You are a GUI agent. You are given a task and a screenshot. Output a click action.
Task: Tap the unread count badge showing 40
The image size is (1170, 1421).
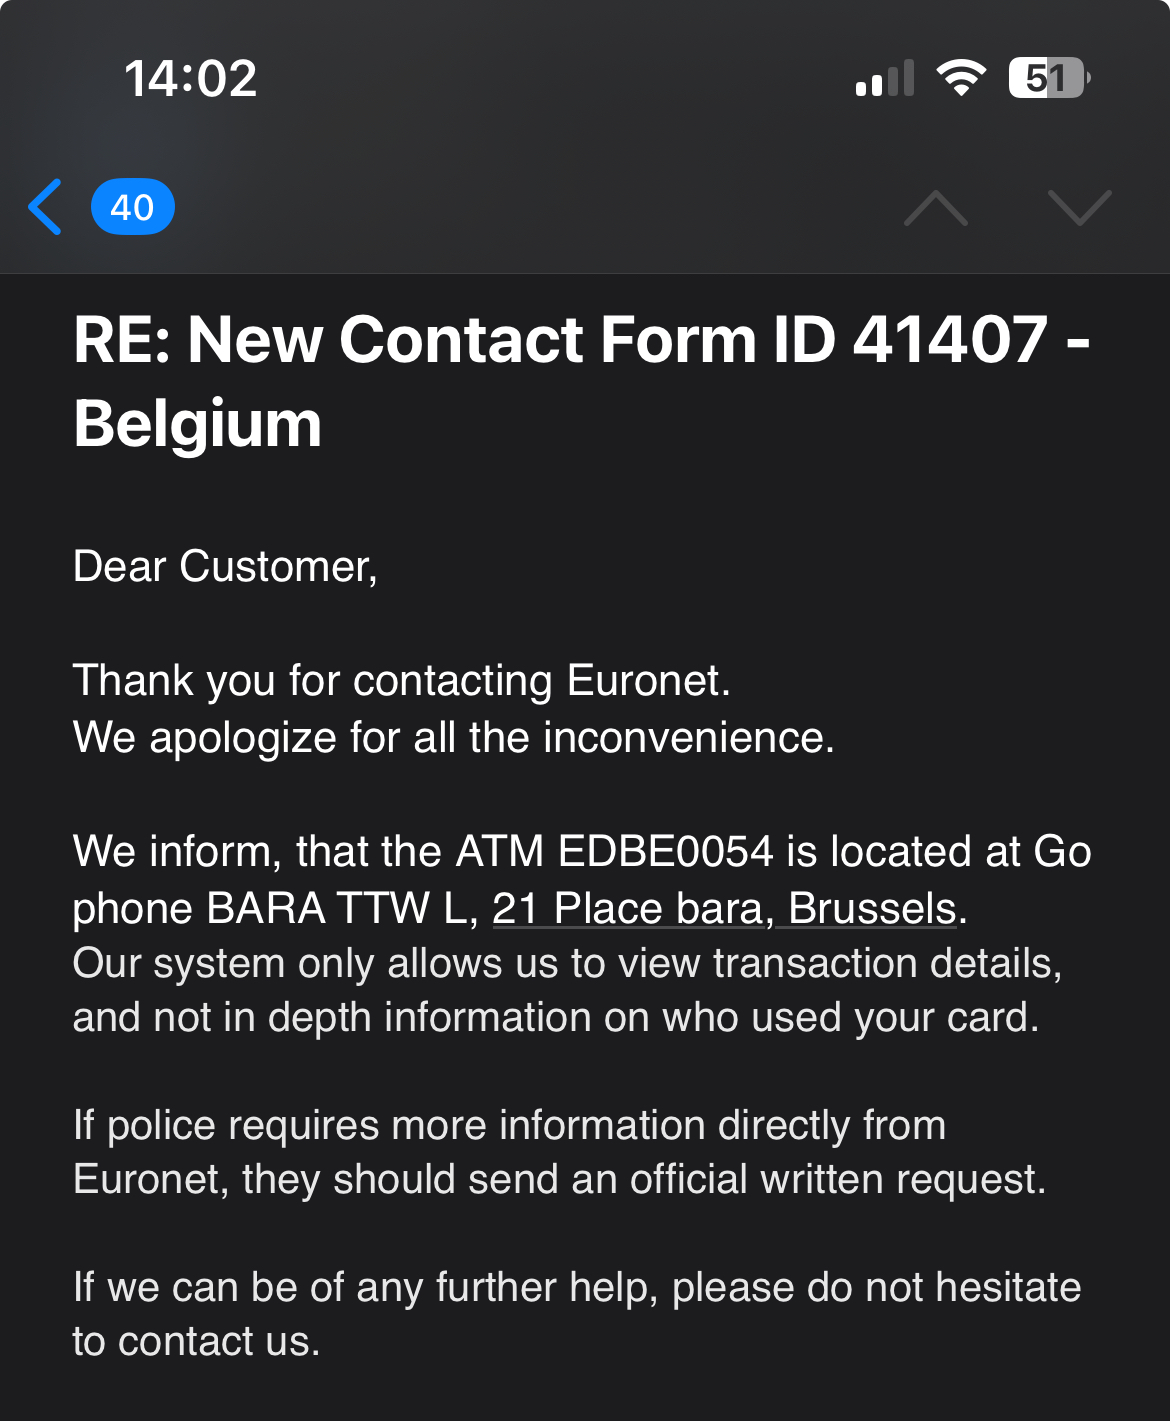132,207
